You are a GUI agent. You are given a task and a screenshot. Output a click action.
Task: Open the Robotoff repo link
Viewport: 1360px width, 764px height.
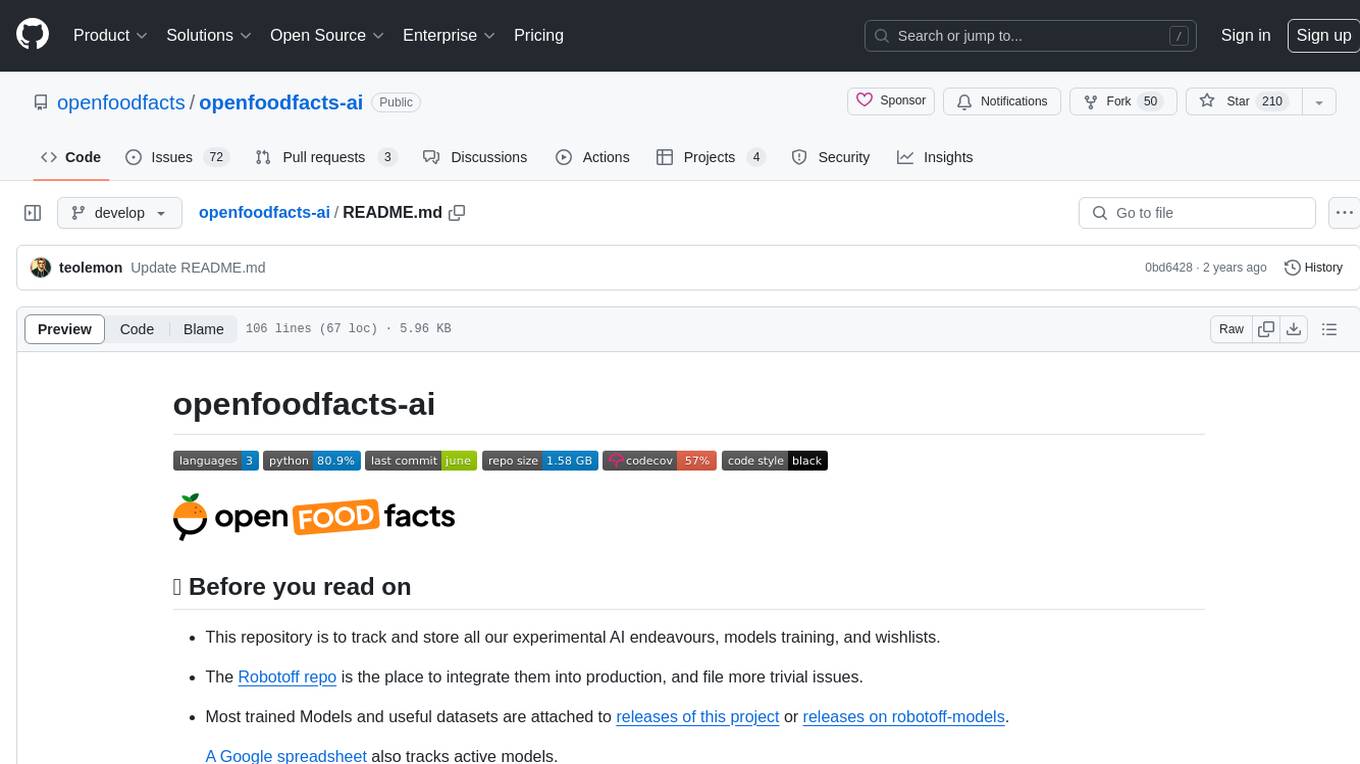point(287,677)
